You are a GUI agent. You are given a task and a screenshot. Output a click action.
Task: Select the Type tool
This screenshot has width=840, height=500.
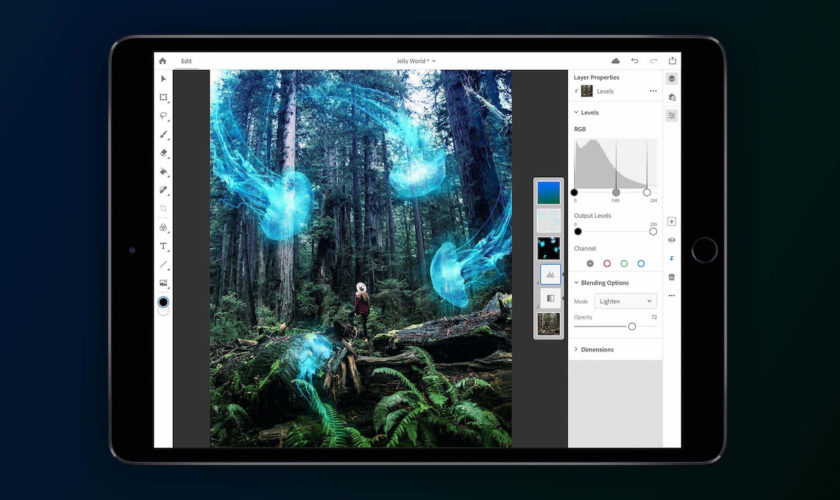click(x=164, y=246)
